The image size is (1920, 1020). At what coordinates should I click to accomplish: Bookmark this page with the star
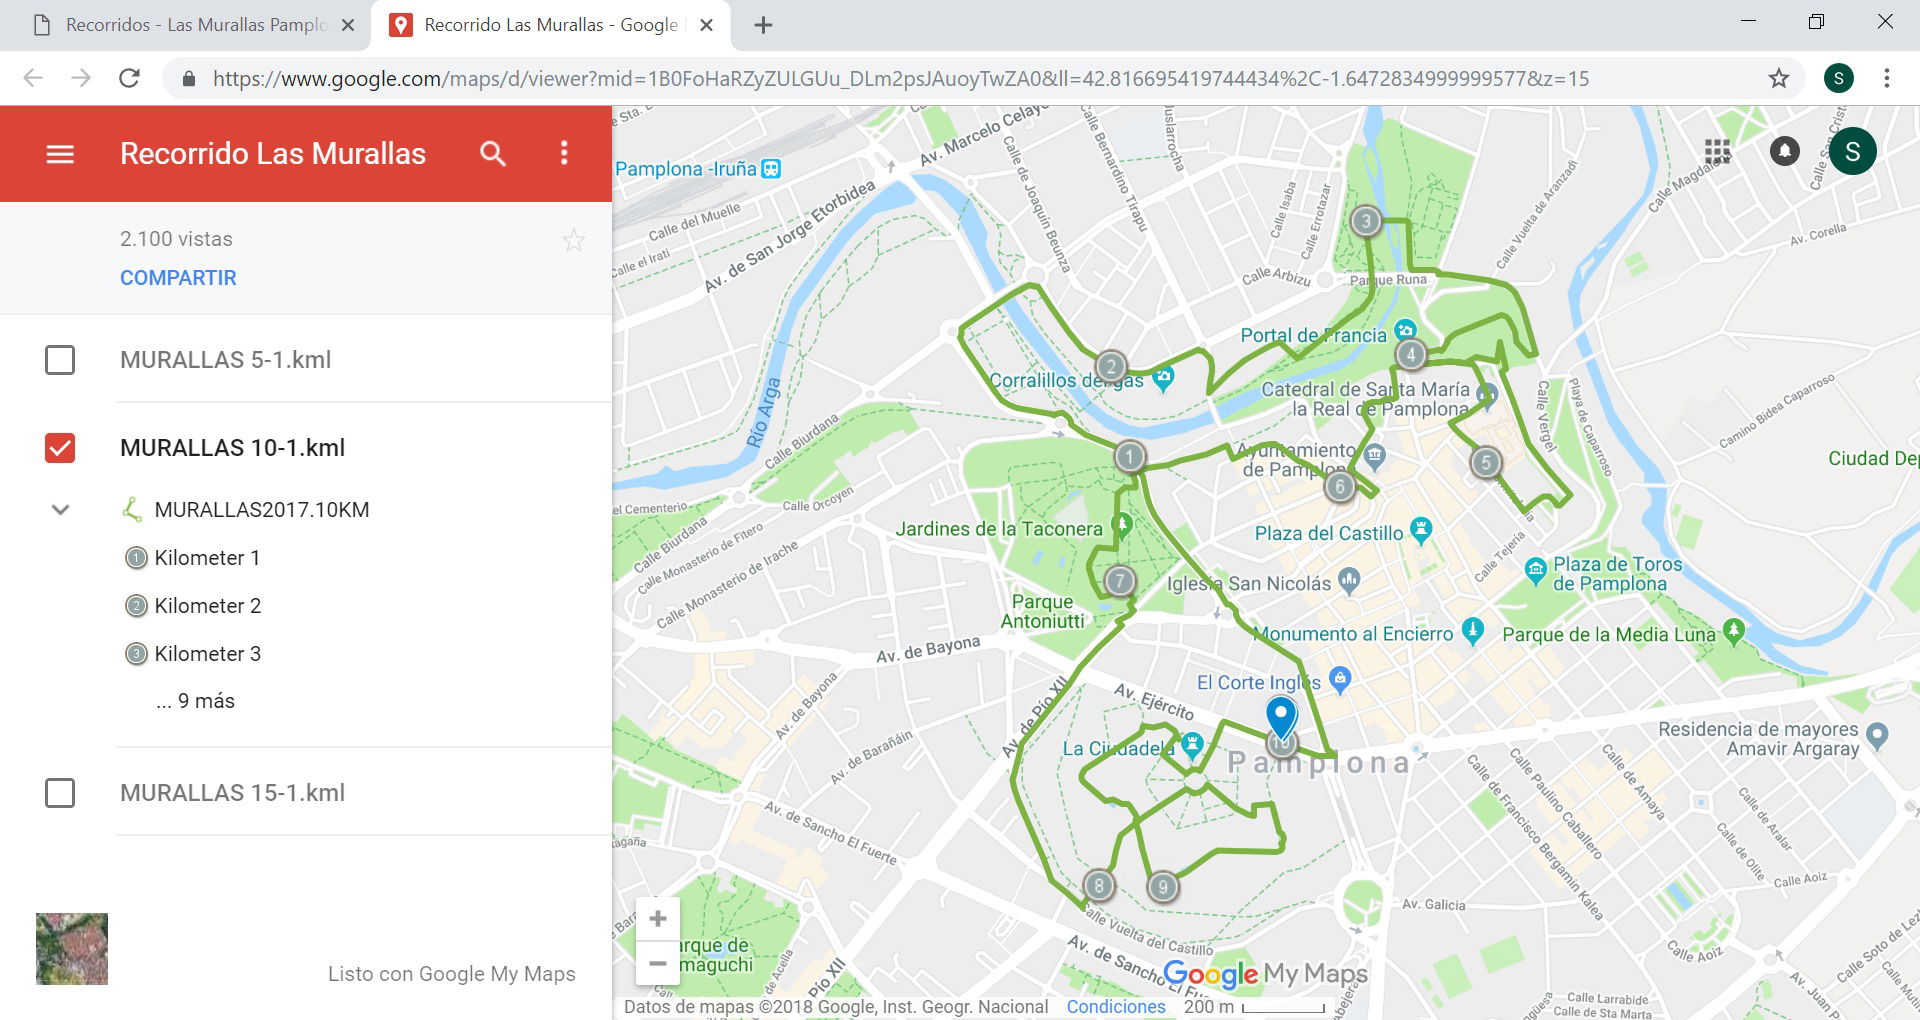pyautogui.click(x=1779, y=78)
